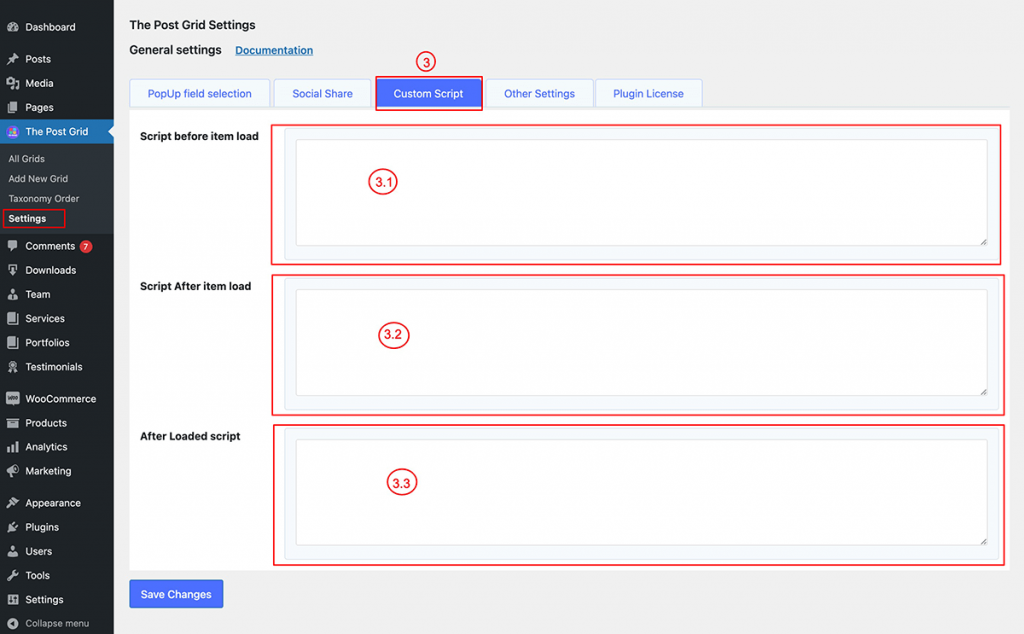Click the comments count badge showing 7
This screenshot has height=634, width=1024.
[86, 246]
